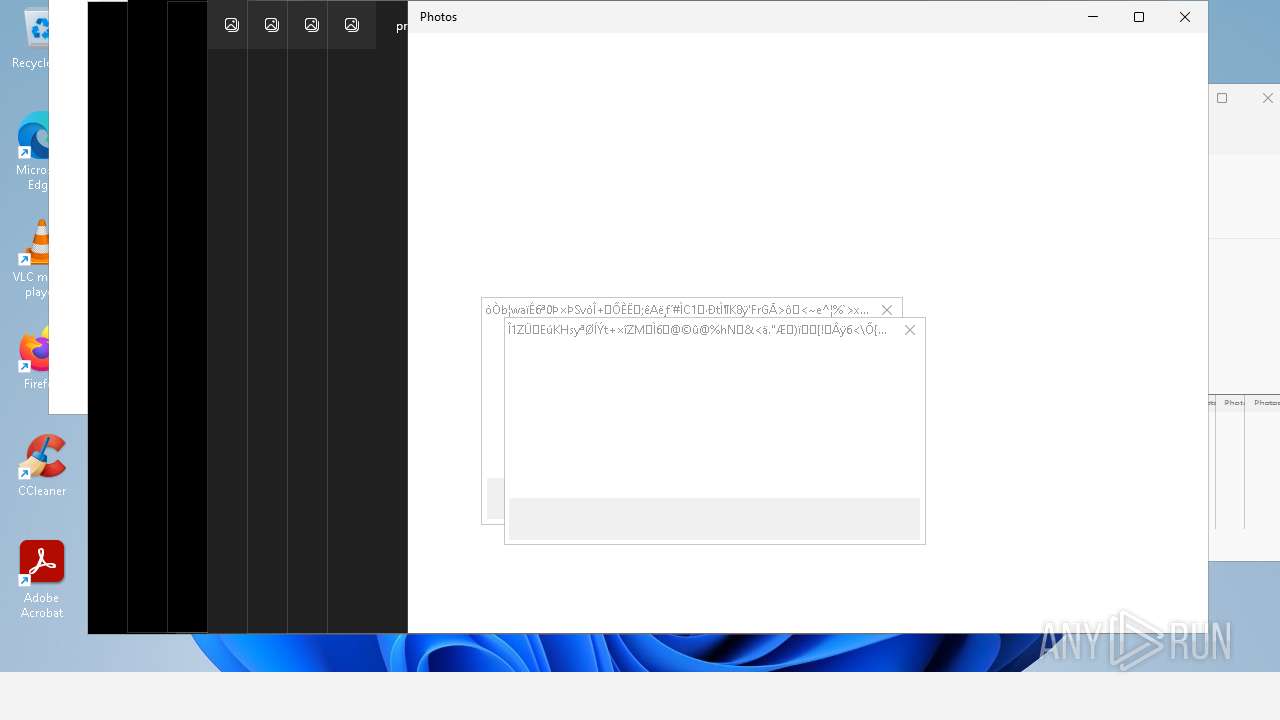Click the Photos title text
Image resolution: width=1280 pixels, height=720 pixels.
coord(438,17)
